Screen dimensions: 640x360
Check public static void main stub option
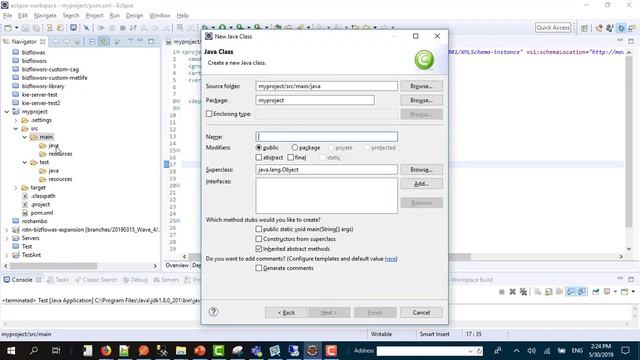[x=258, y=229]
